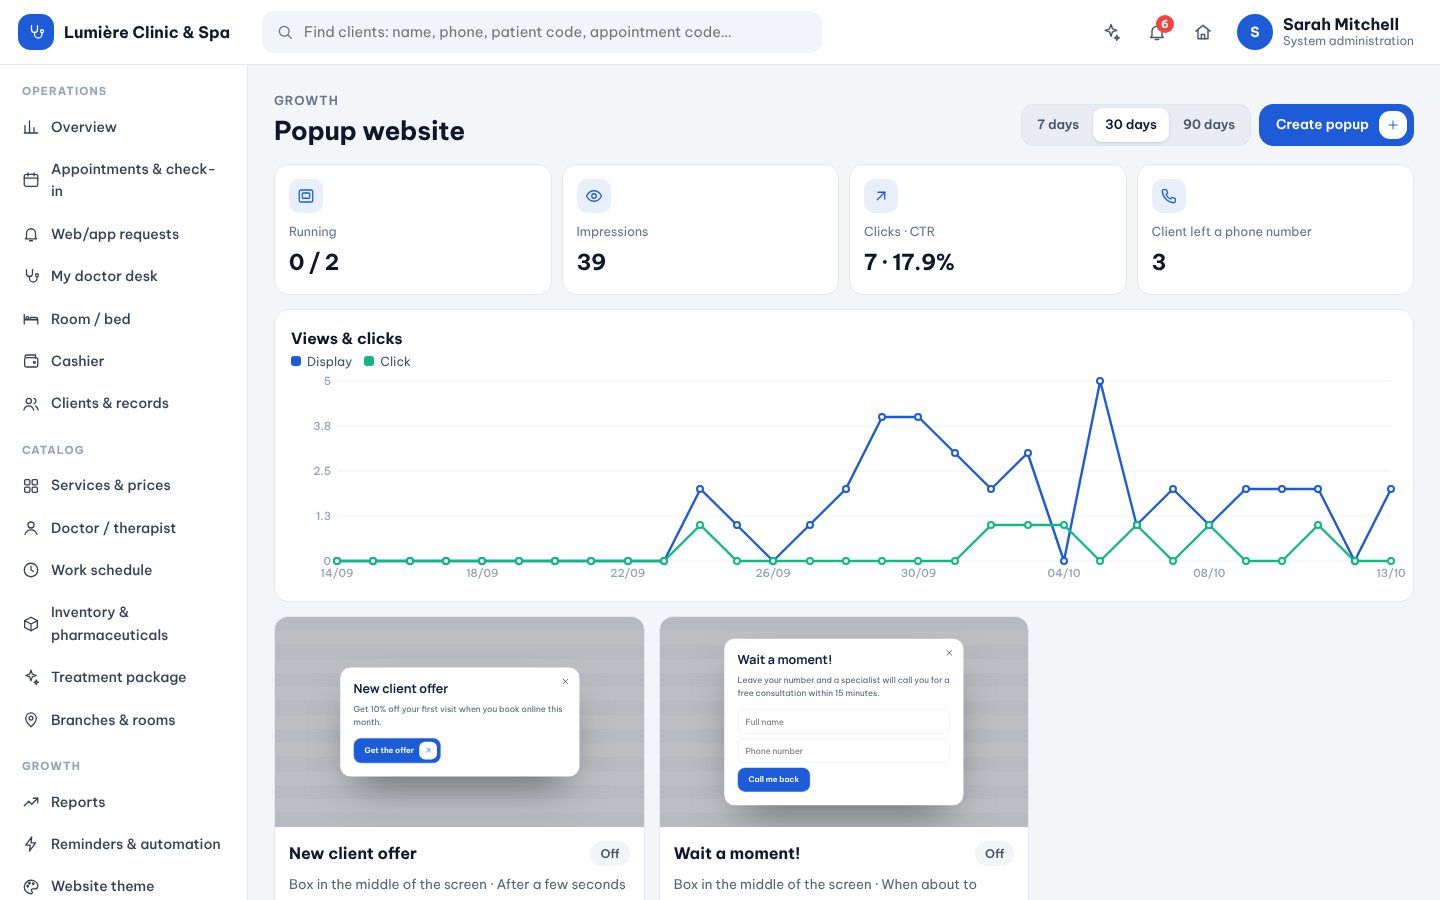Screen dimensions: 1440x900
Task: Click the Cashier wallet icon
Action: pyautogui.click(x=31, y=361)
